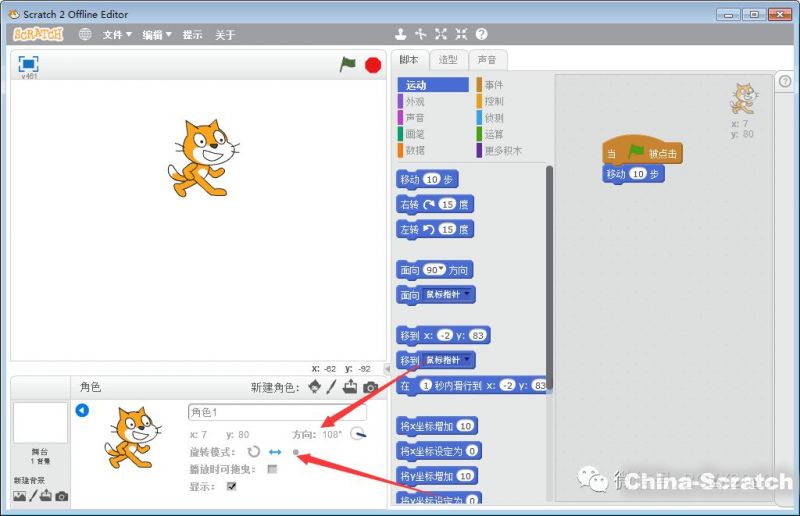Select the 控制 block category
The width and height of the screenshot is (800, 516).
tap(494, 101)
